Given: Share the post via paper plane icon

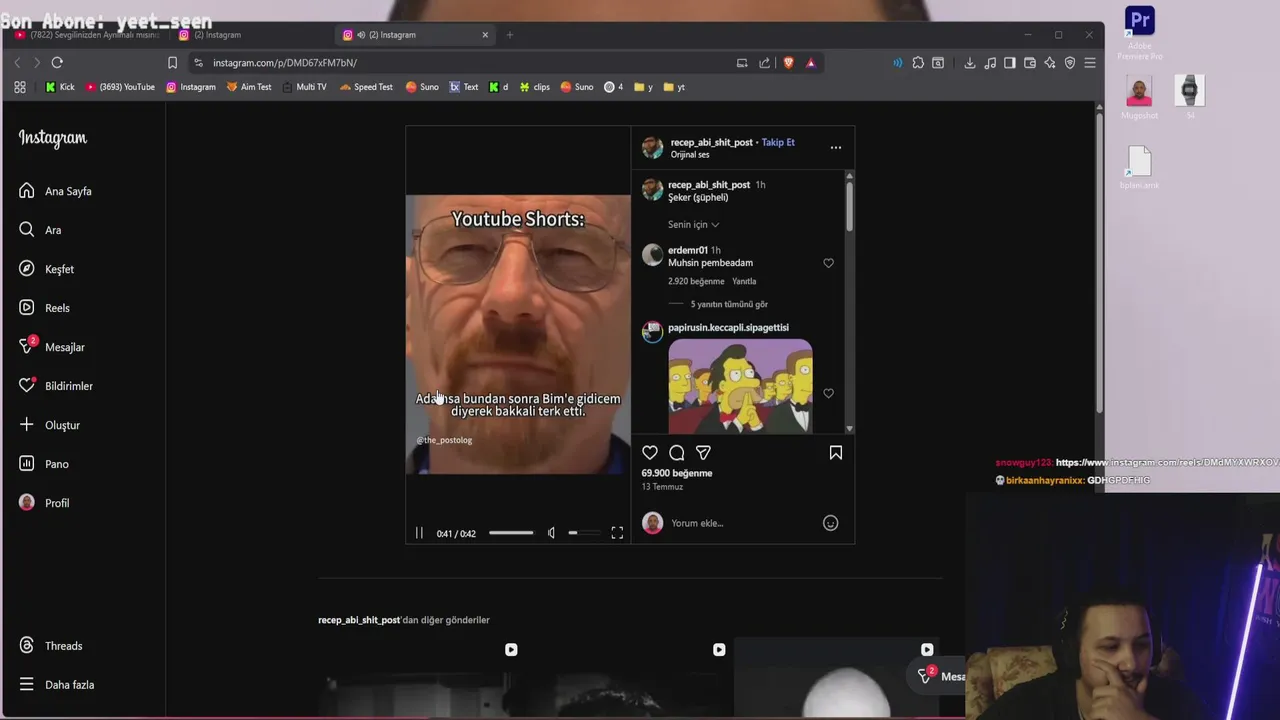Looking at the screenshot, I should point(703,453).
